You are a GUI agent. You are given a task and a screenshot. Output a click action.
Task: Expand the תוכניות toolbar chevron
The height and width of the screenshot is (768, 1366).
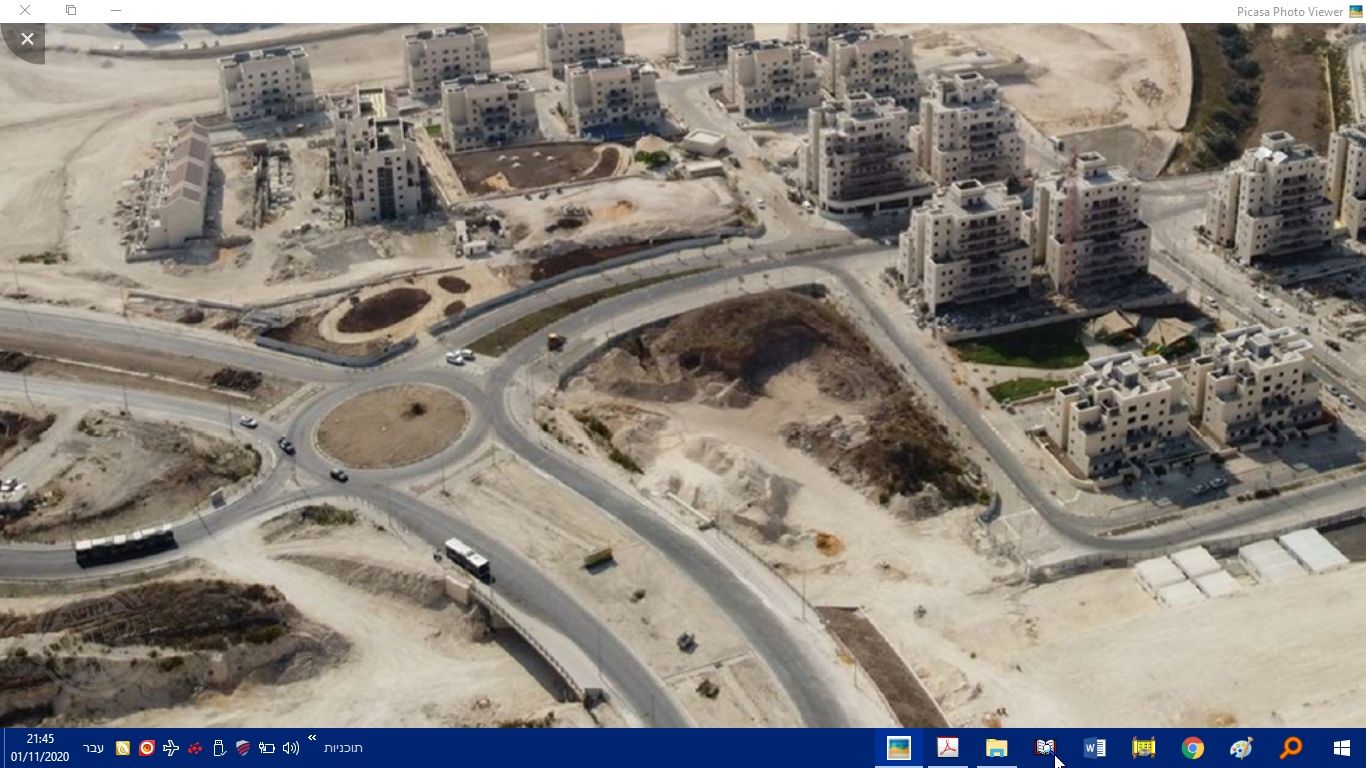(x=312, y=740)
